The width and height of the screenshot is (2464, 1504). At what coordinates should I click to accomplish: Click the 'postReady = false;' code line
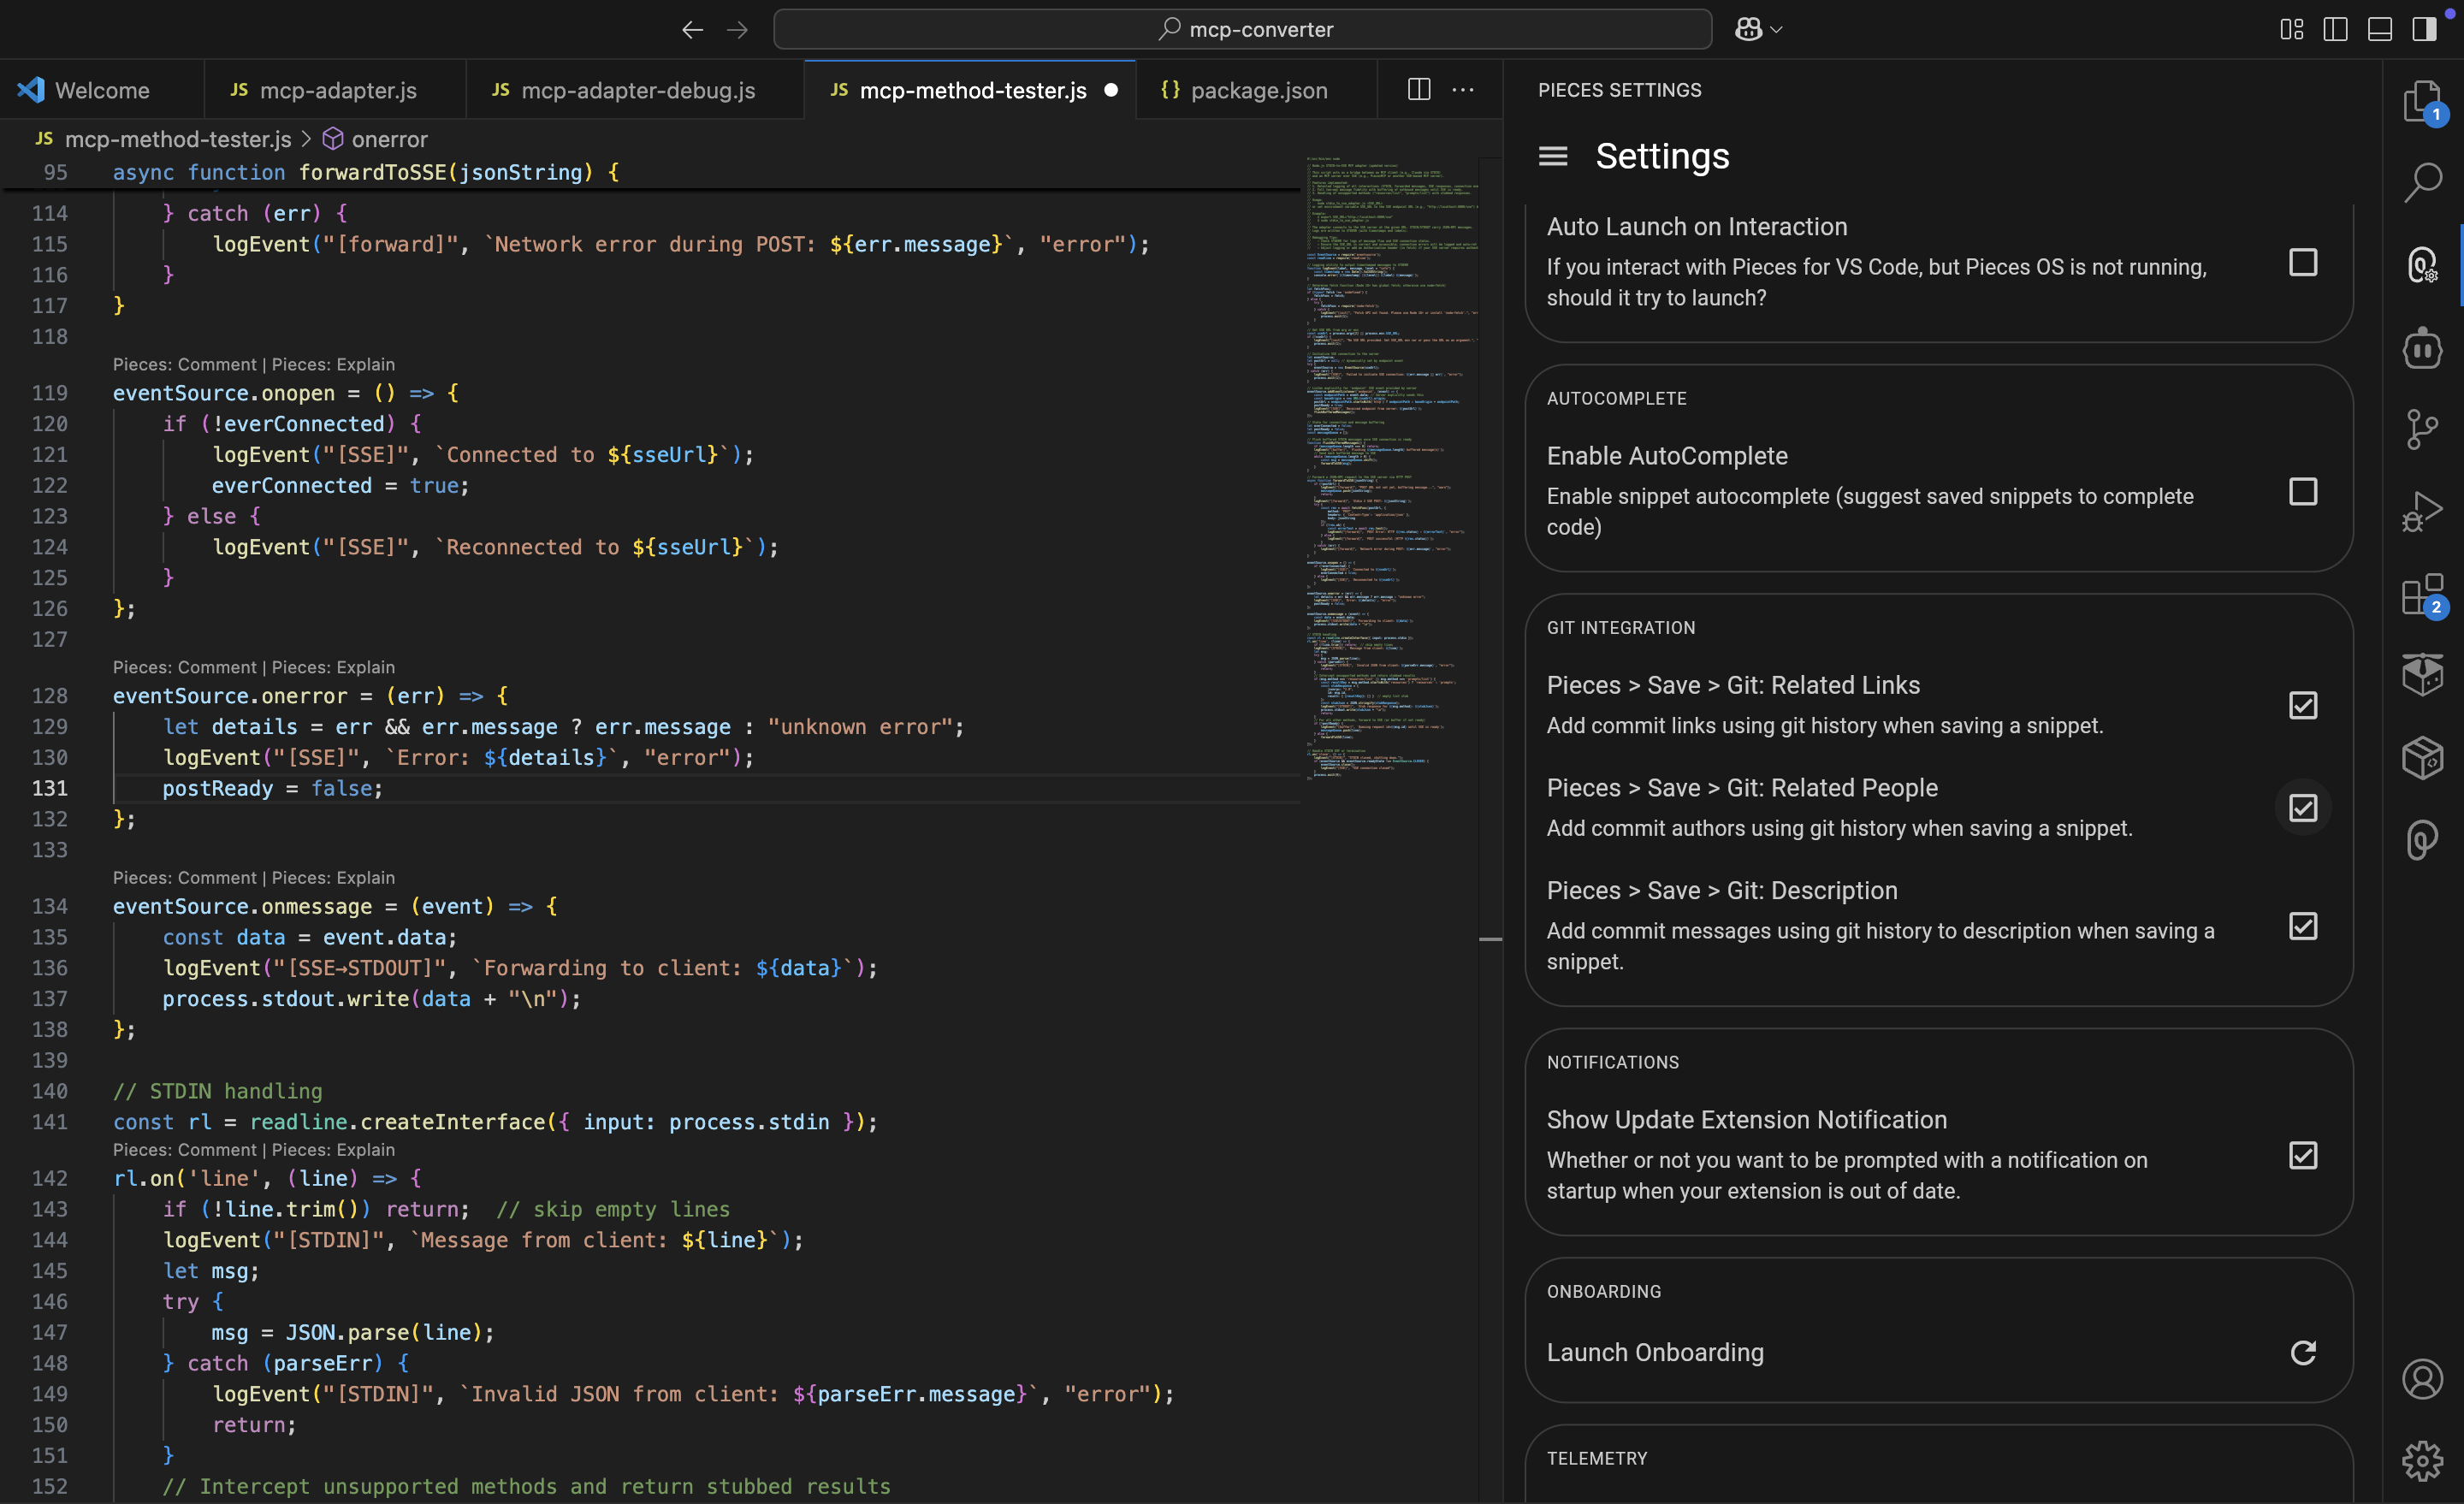(x=272, y=788)
